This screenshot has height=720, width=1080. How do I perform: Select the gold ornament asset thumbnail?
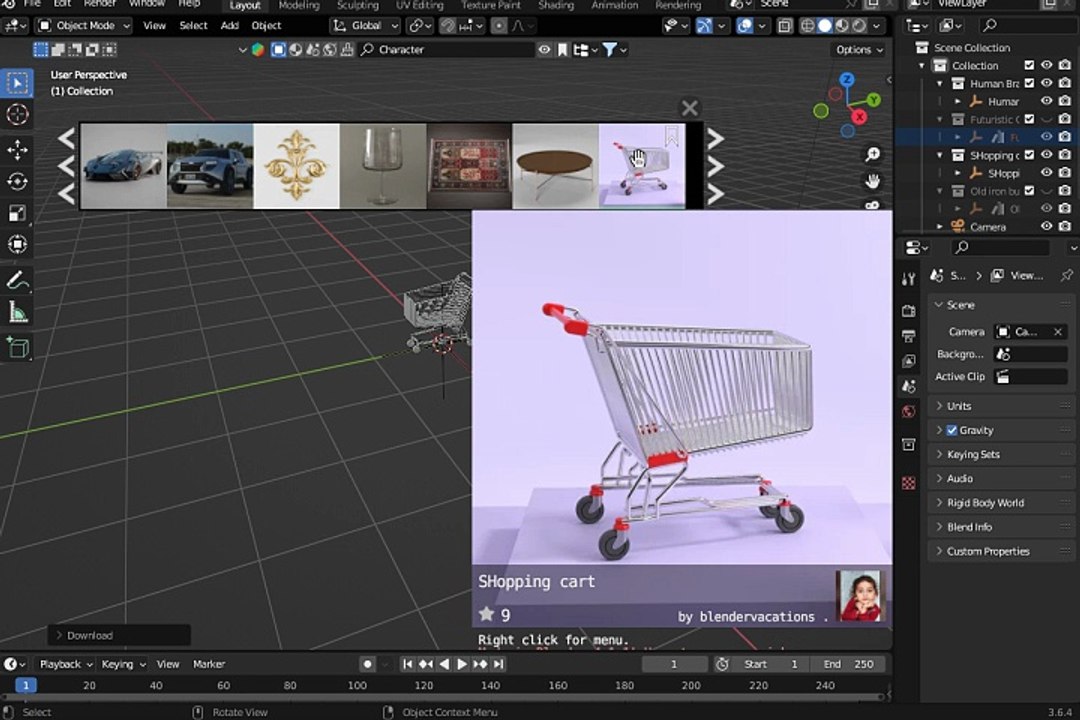297,166
